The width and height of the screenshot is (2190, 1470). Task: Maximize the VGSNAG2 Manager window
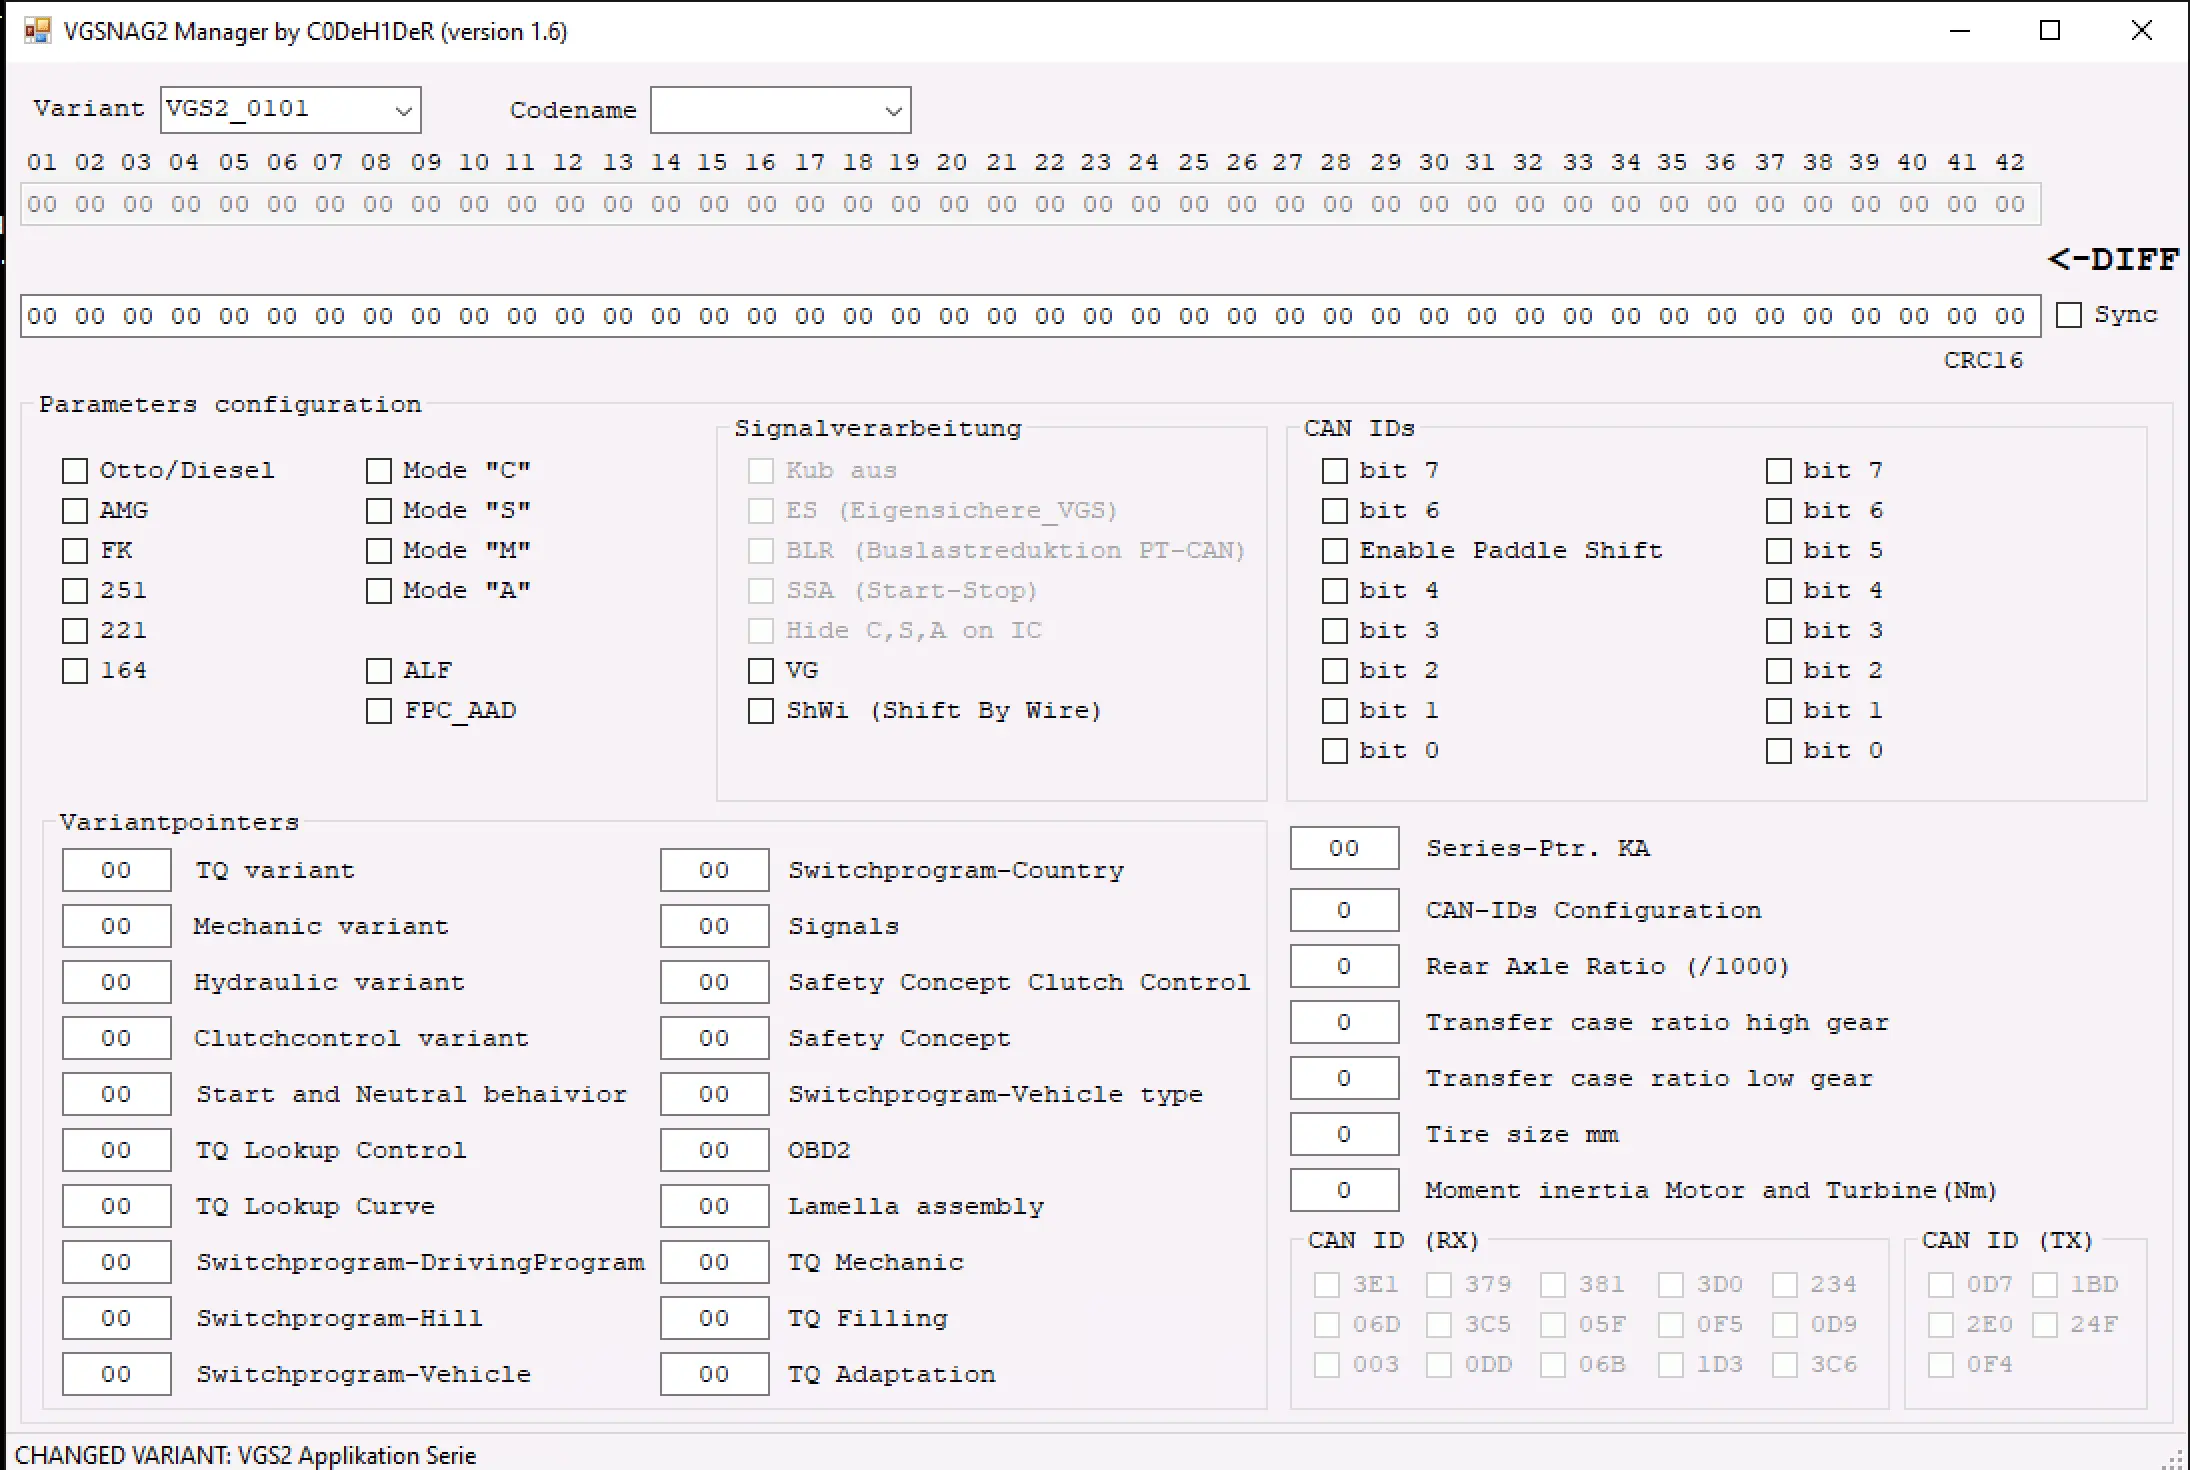click(x=2049, y=31)
